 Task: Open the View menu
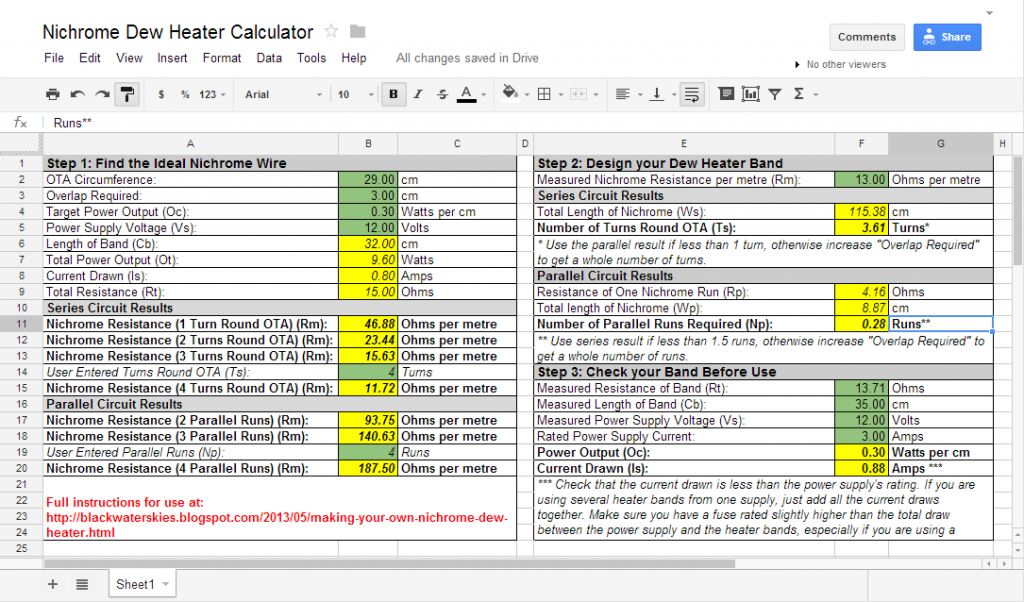[129, 58]
